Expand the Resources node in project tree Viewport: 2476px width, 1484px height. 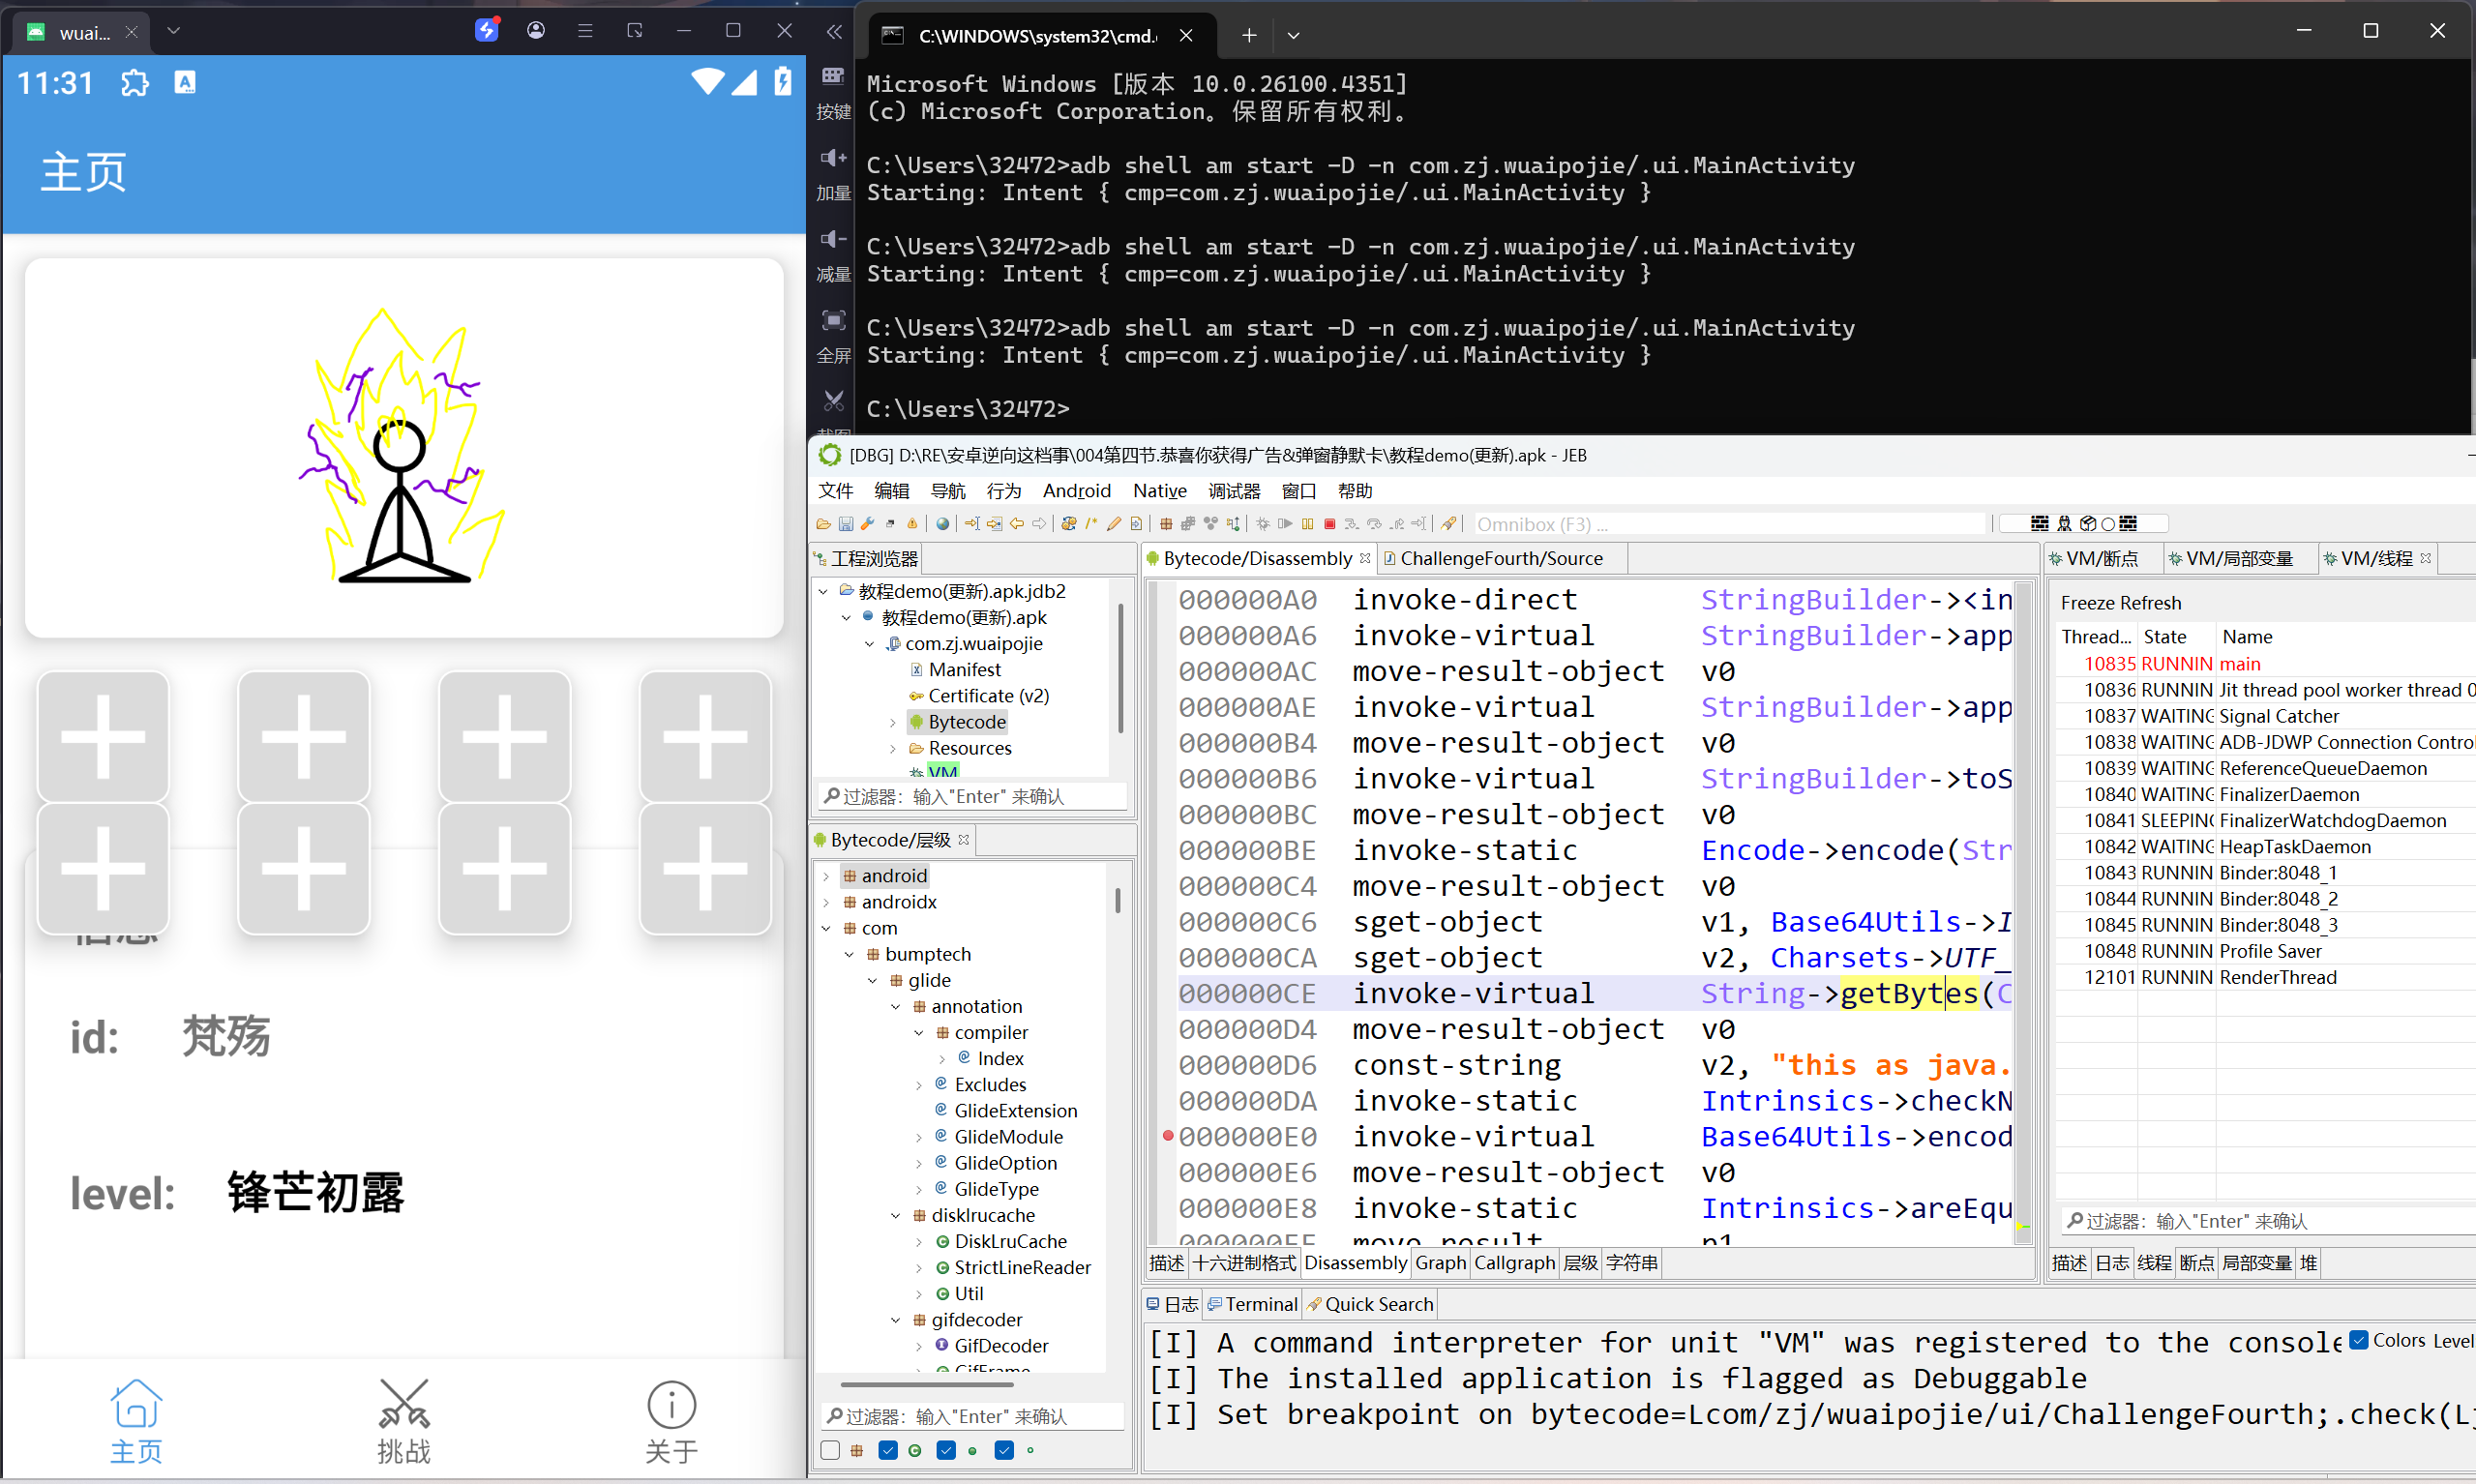coord(893,748)
